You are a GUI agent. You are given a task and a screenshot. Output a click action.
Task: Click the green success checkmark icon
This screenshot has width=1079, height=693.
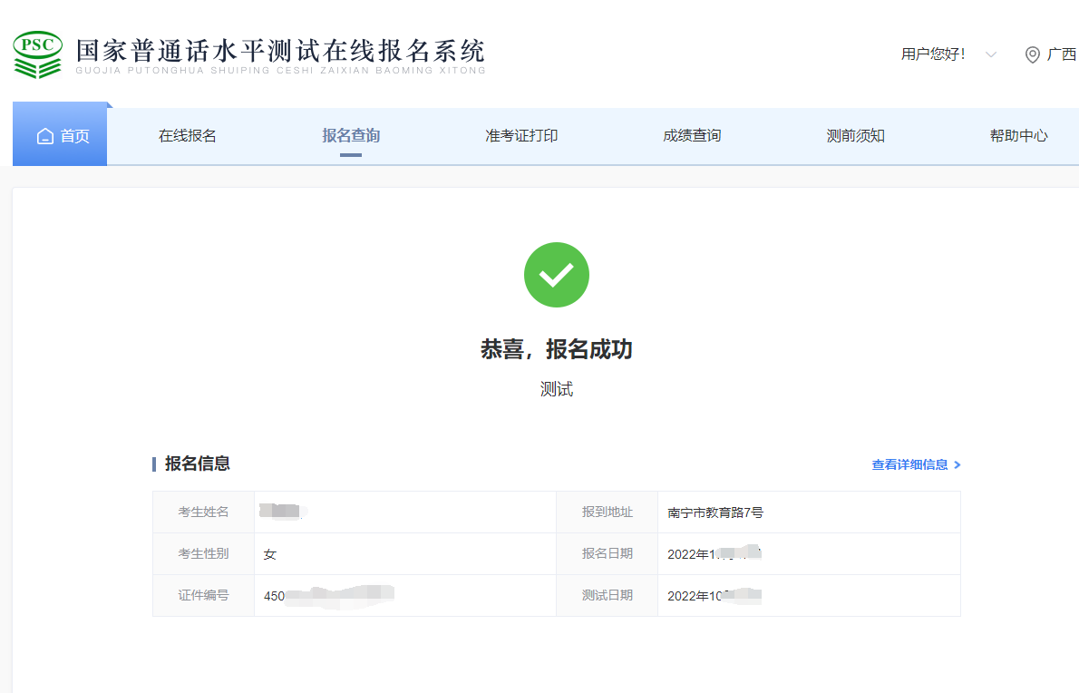point(556,275)
